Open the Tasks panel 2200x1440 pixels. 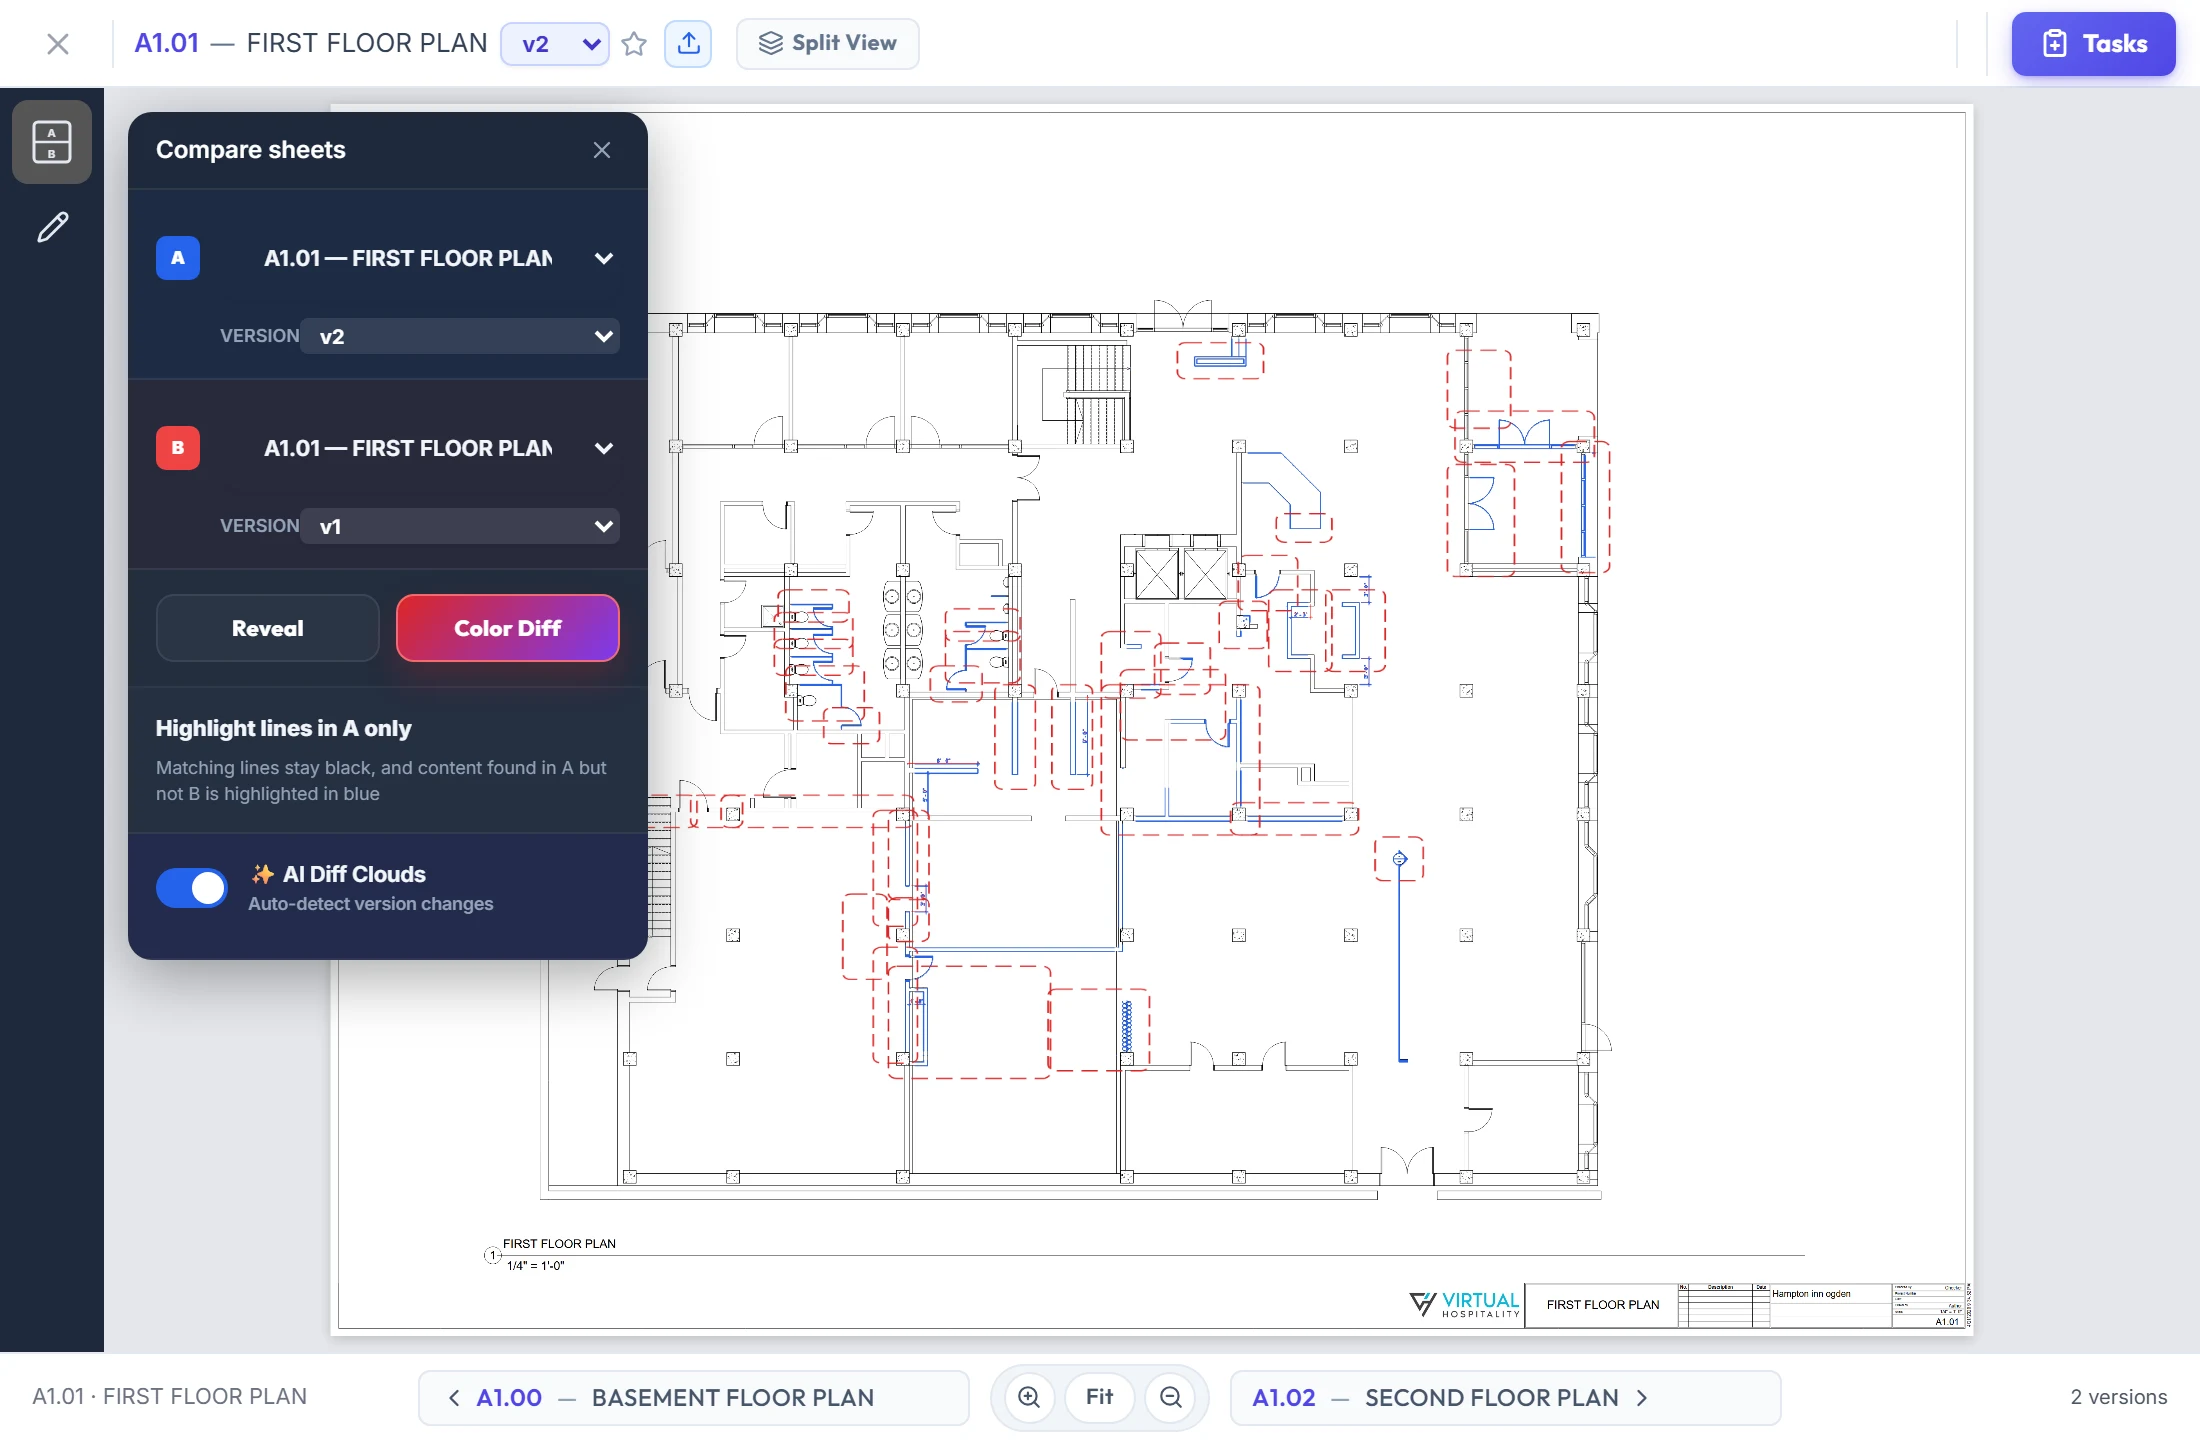[2094, 44]
